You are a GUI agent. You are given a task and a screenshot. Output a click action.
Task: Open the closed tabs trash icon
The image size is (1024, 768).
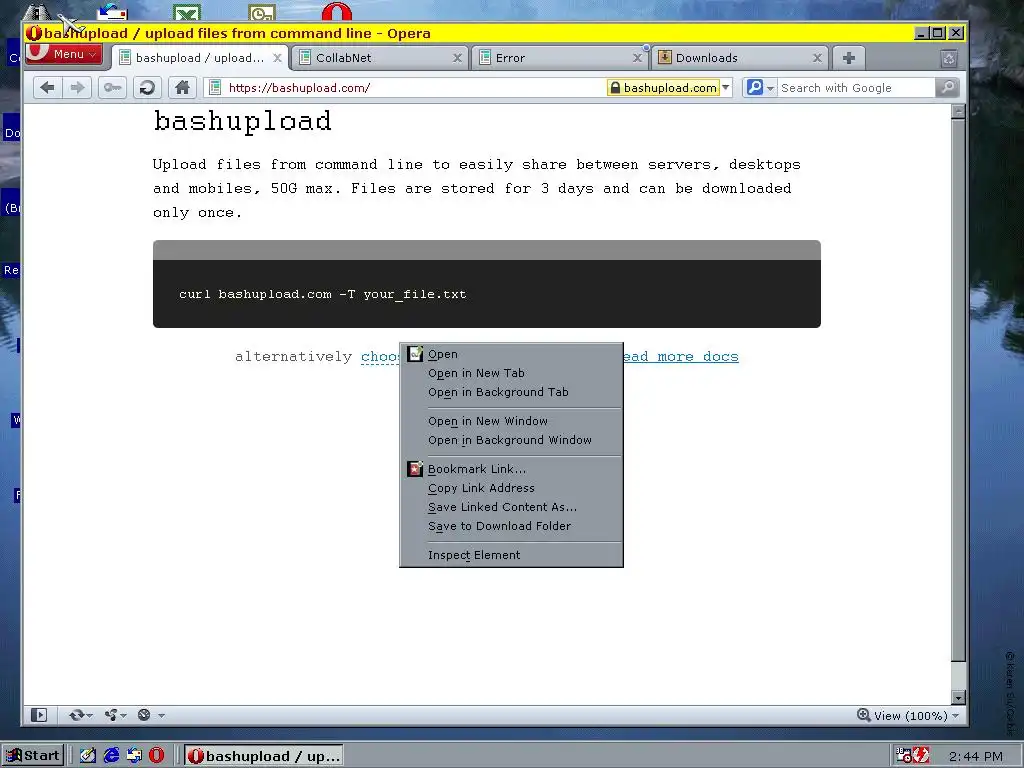(949, 58)
